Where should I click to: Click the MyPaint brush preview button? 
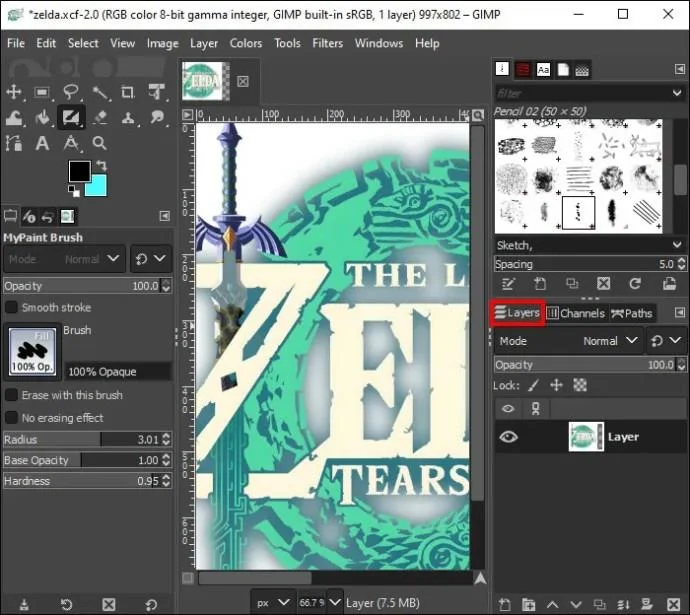(x=33, y=351)
